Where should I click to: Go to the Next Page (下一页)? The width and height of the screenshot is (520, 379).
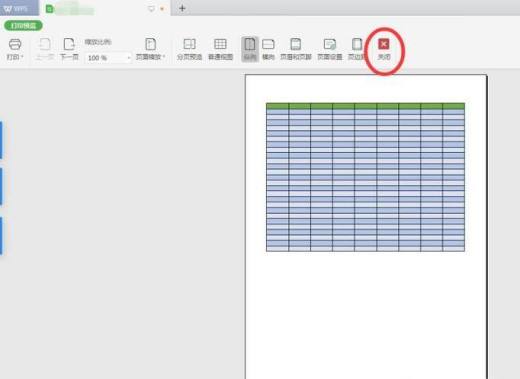(x=69, y=49)
